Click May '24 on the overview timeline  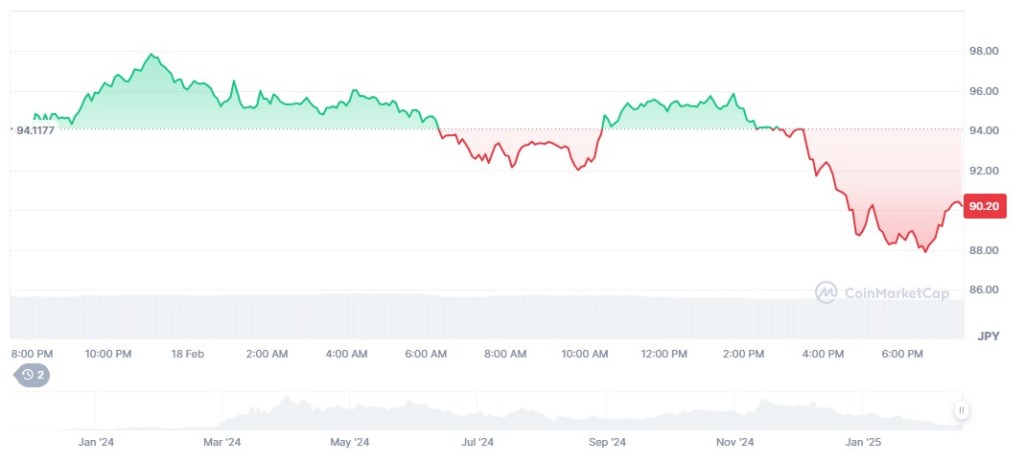coord(350,441)
